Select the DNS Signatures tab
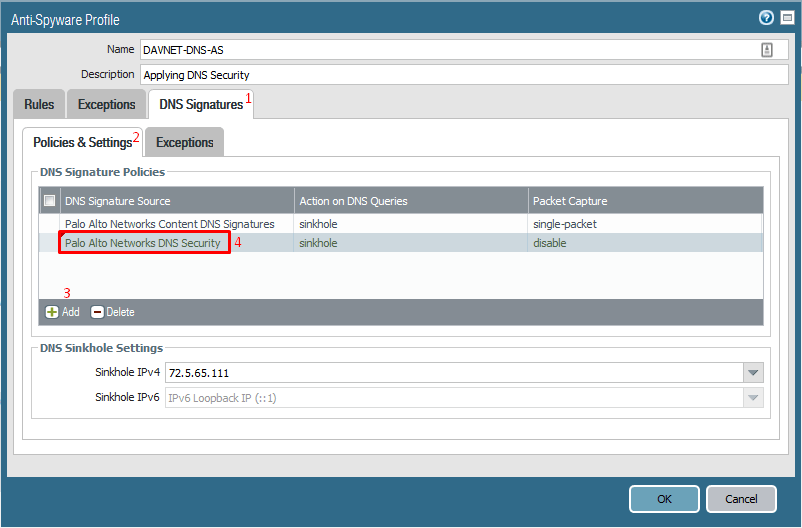The image size is (802, 528). (x=201, y=104)
